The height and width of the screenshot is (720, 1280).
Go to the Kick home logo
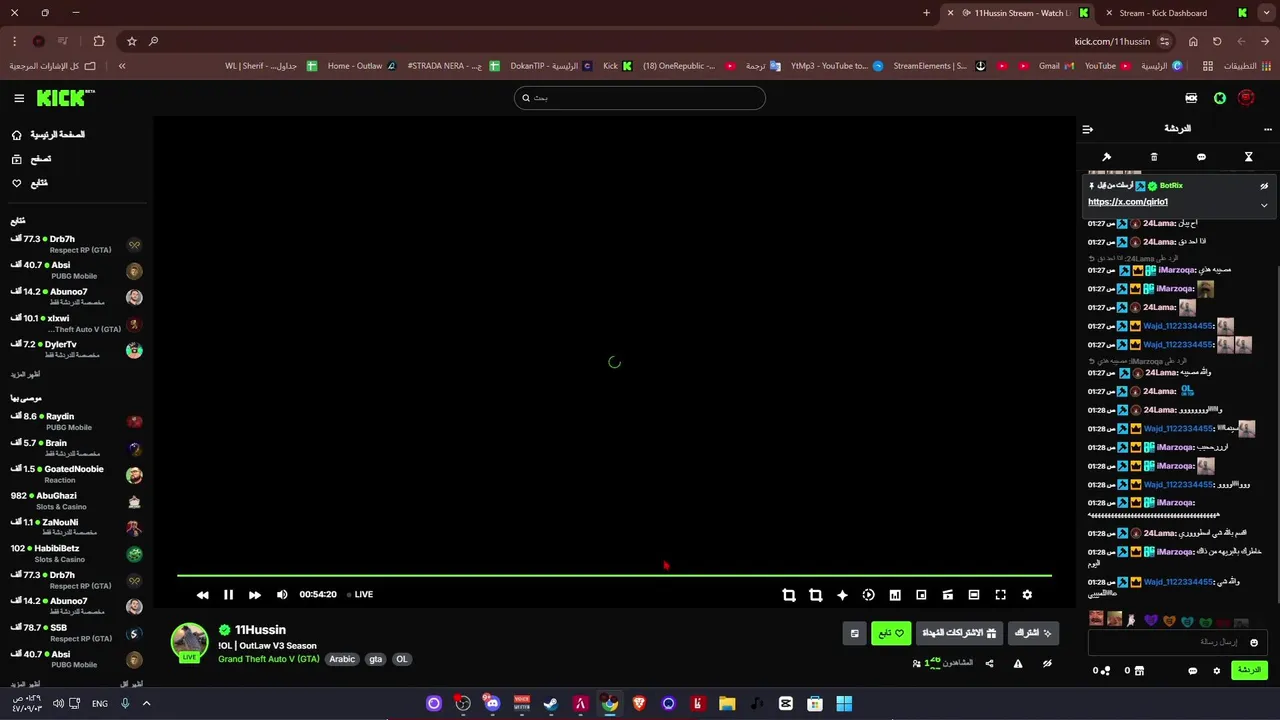coord(65,98)
